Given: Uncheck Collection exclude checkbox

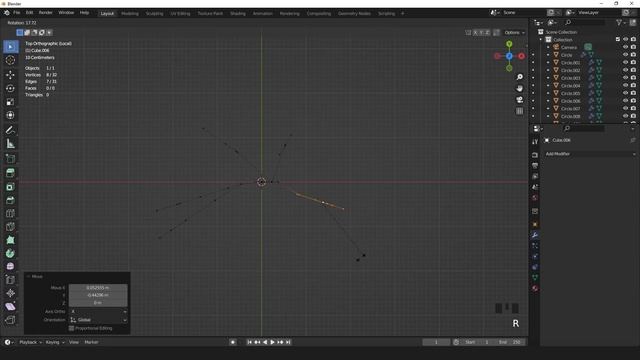Looking at the screenshot, I should click(618, 39).
